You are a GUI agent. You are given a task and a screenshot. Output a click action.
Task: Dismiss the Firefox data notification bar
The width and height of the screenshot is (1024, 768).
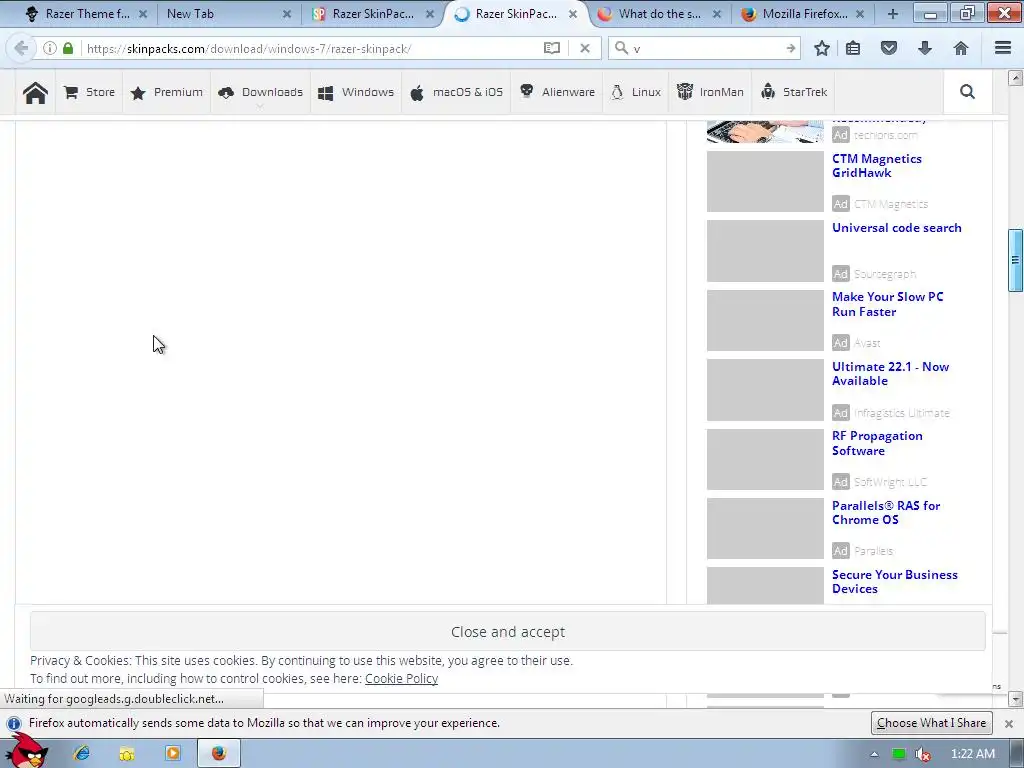(x=1008, y=724)
